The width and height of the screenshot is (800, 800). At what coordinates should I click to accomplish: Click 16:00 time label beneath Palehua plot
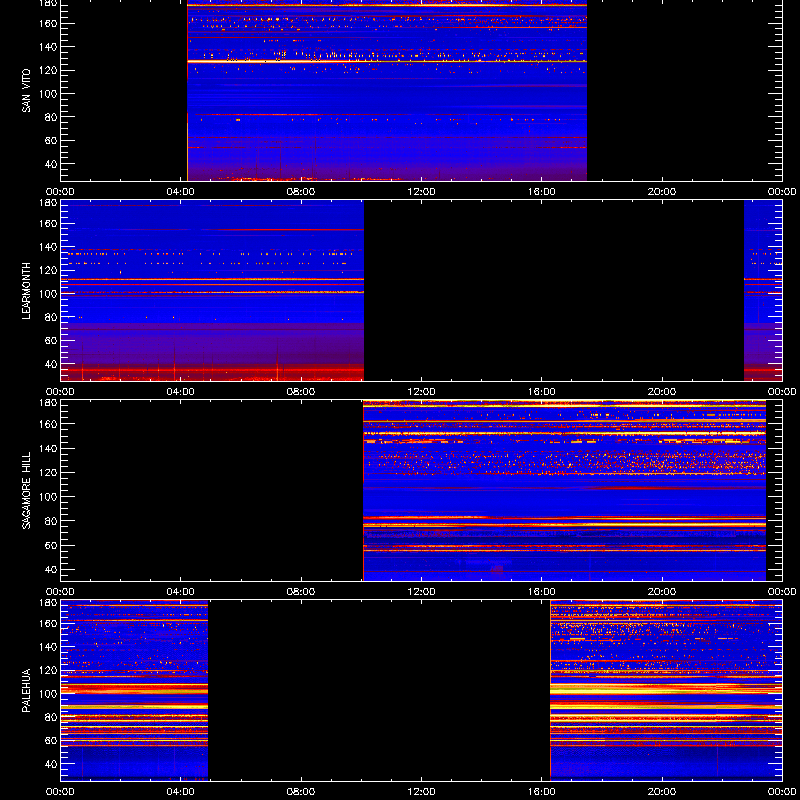(542, 792)
